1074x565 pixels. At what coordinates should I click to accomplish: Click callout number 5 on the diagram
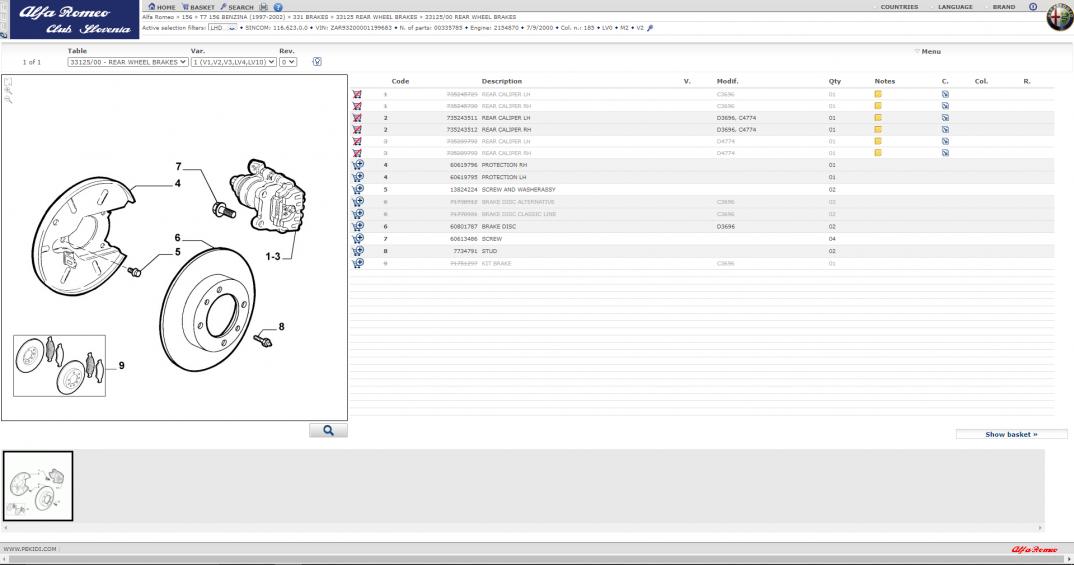click(177, 252)
